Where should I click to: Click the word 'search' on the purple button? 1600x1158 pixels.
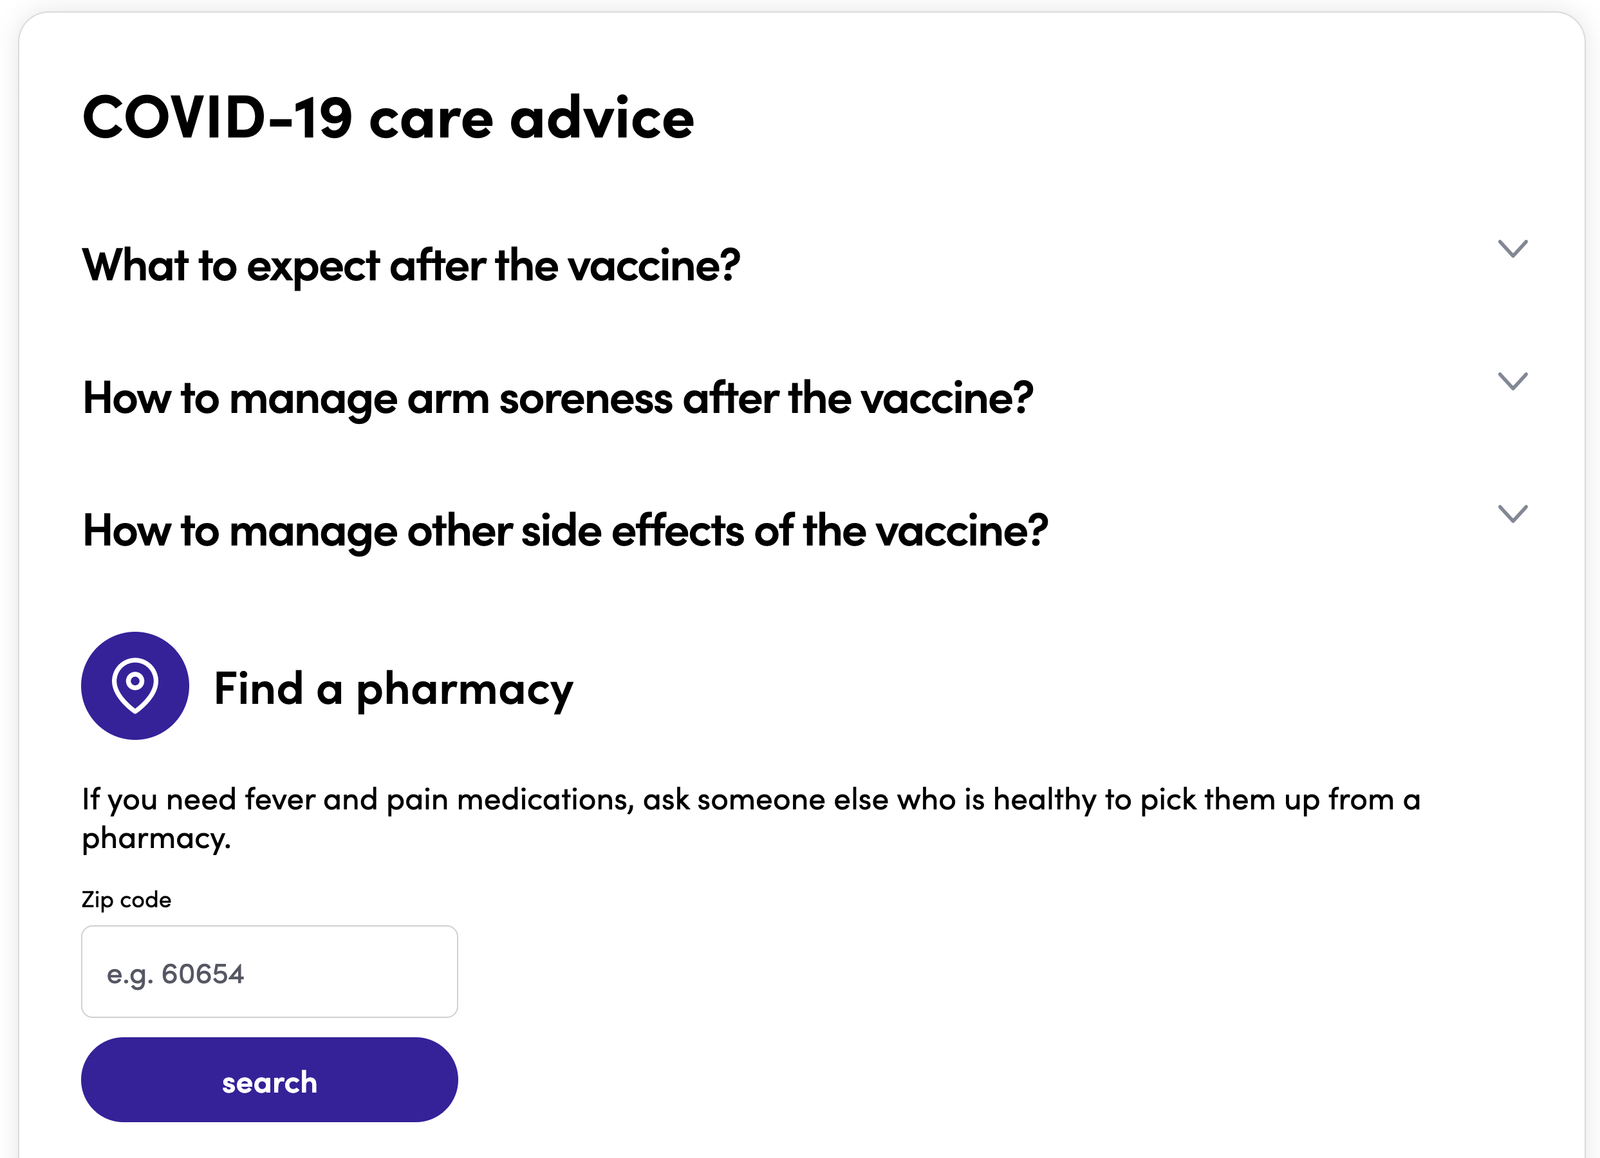pos(269,1082)
